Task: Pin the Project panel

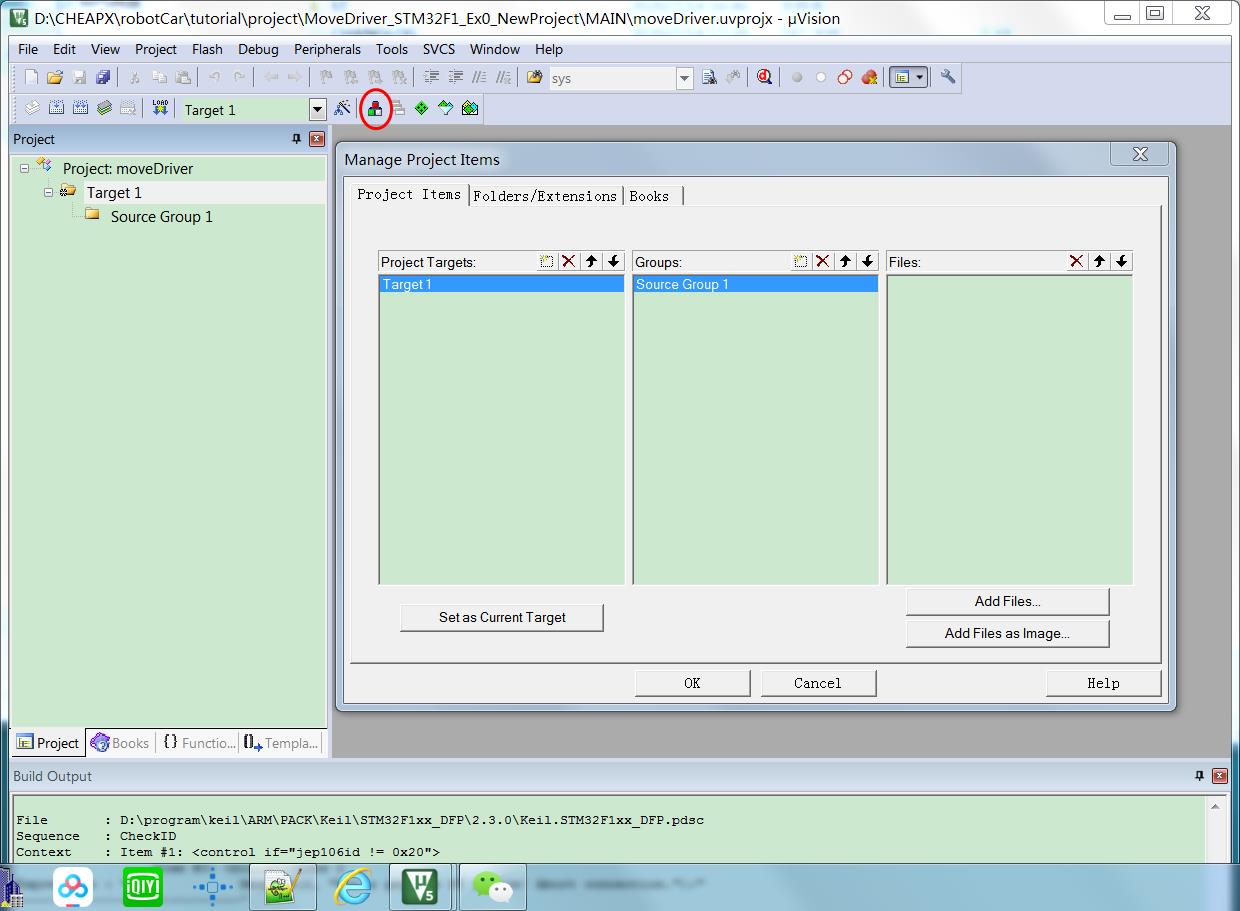Action: pyautogui.click(x=296, y=139)
